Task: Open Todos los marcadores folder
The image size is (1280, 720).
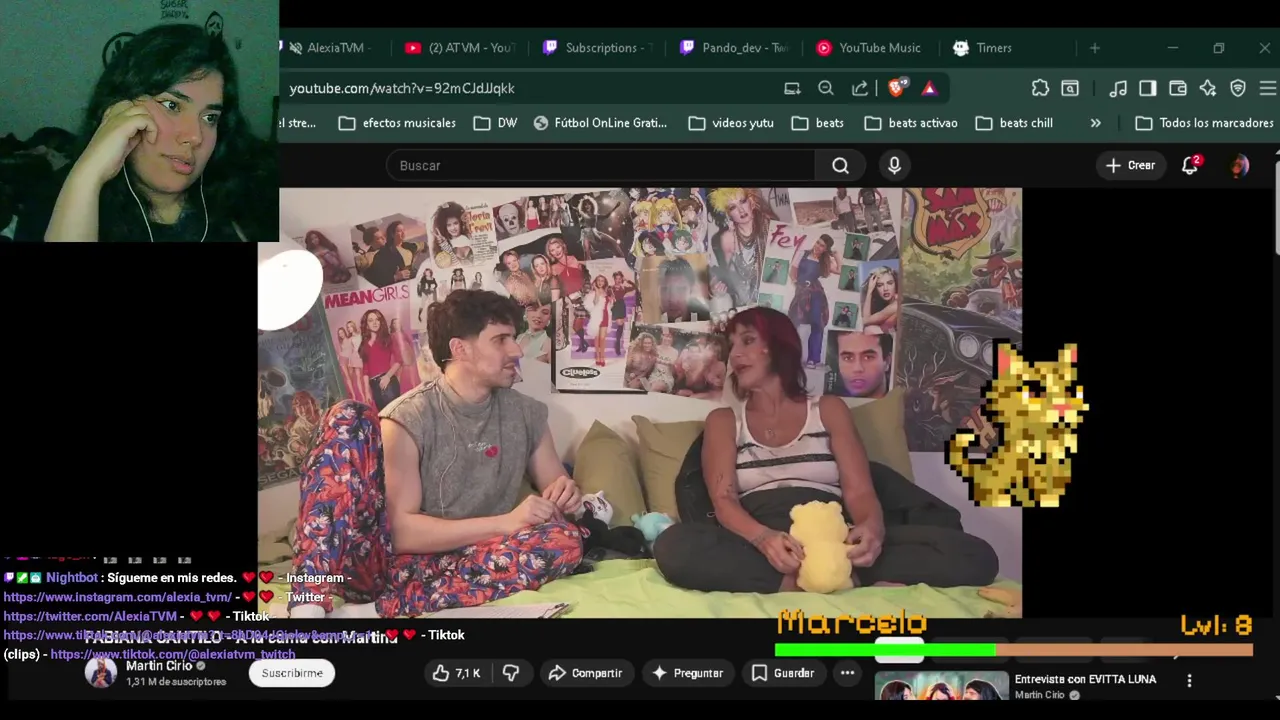Action: 1205,123
